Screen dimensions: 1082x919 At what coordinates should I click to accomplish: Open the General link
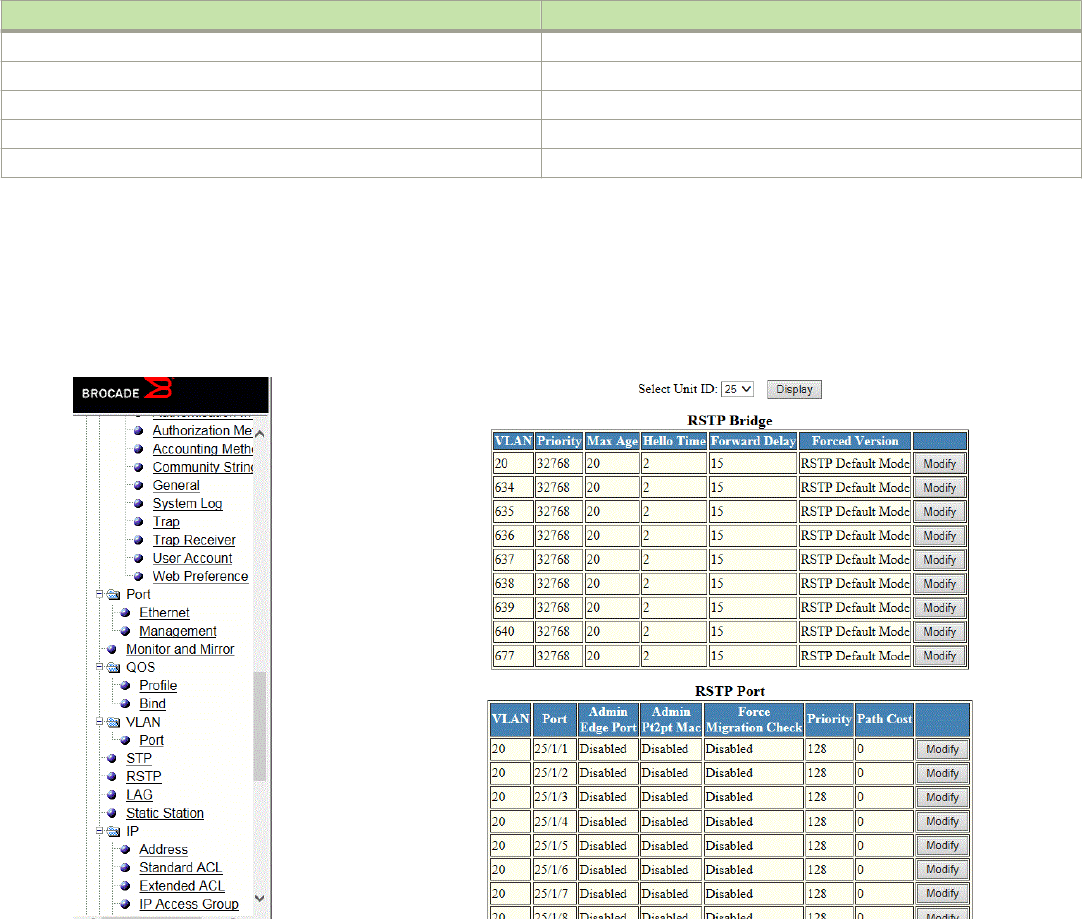pyautogui.click(x=176, y=486)
